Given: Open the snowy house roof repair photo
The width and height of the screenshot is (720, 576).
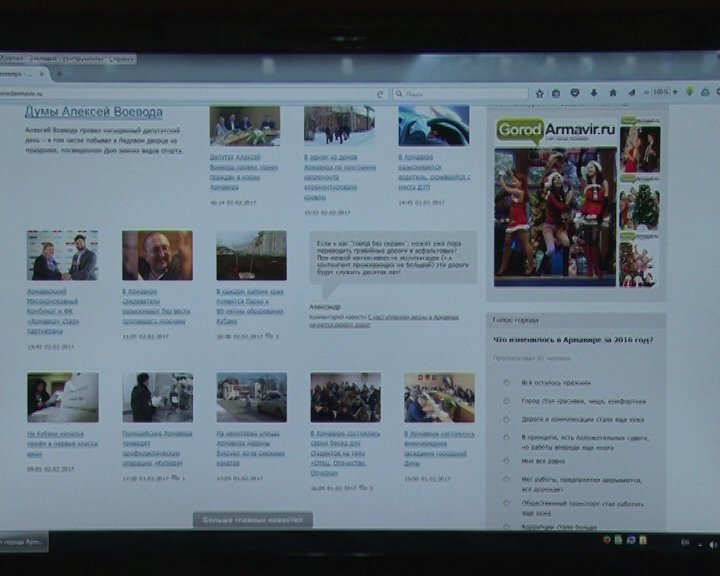Looking at the screenshot, I should click(x=339, y=125).
